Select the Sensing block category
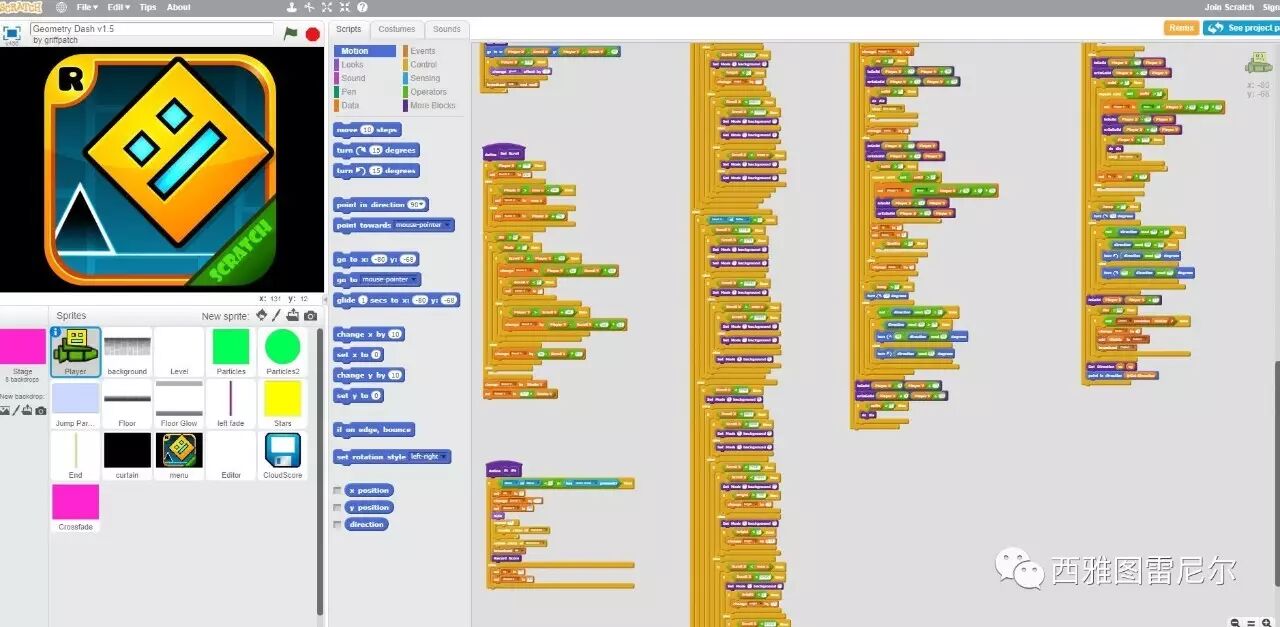1280x627 pixels. coord(424,78)
